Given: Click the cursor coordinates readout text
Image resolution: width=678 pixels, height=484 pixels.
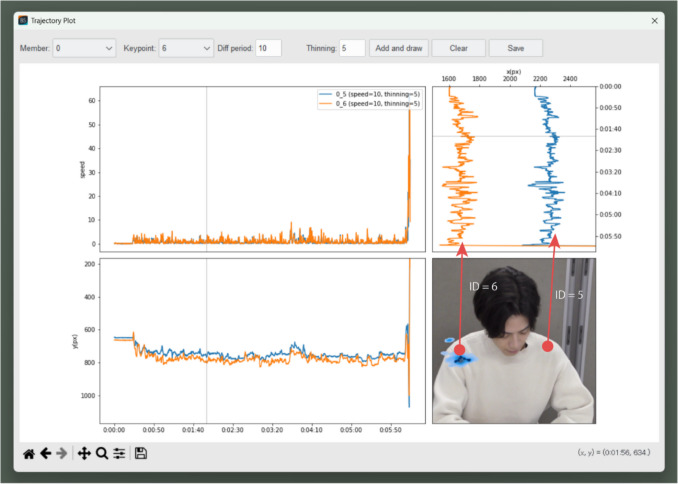Looking at the screenshot, I should point(614,452).
